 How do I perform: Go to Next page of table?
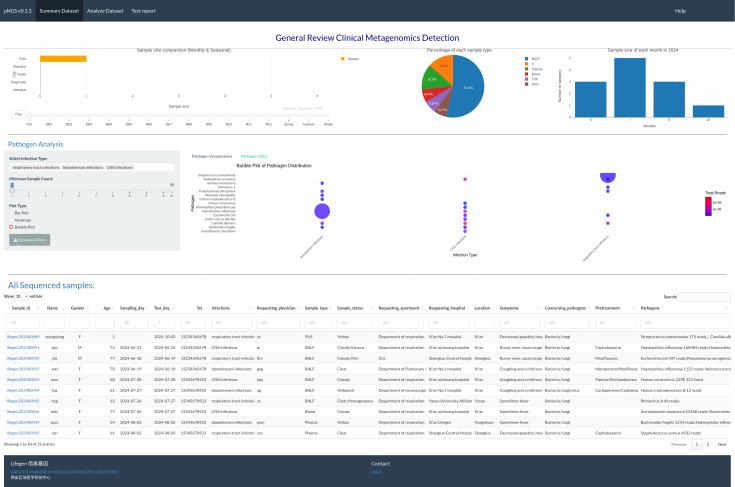(x=722, y=443)
